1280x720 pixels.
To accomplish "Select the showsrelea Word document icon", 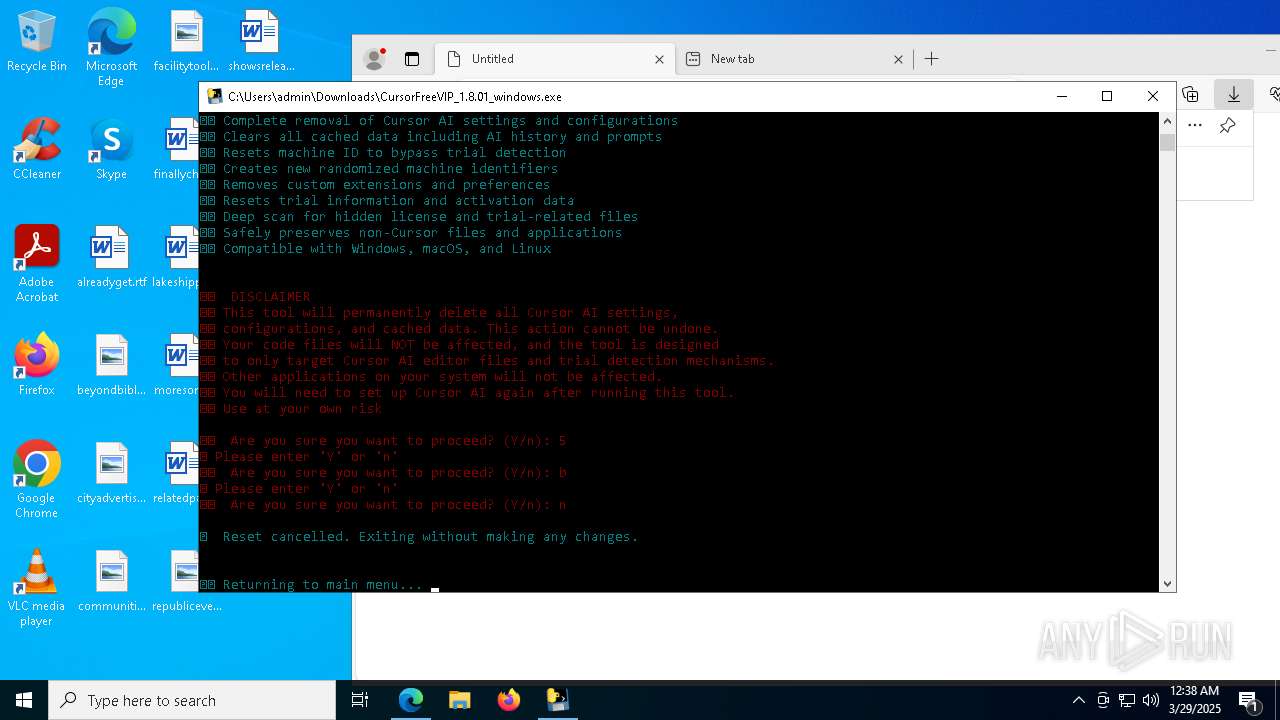I will pyautogui.click(x=260, y=42).
